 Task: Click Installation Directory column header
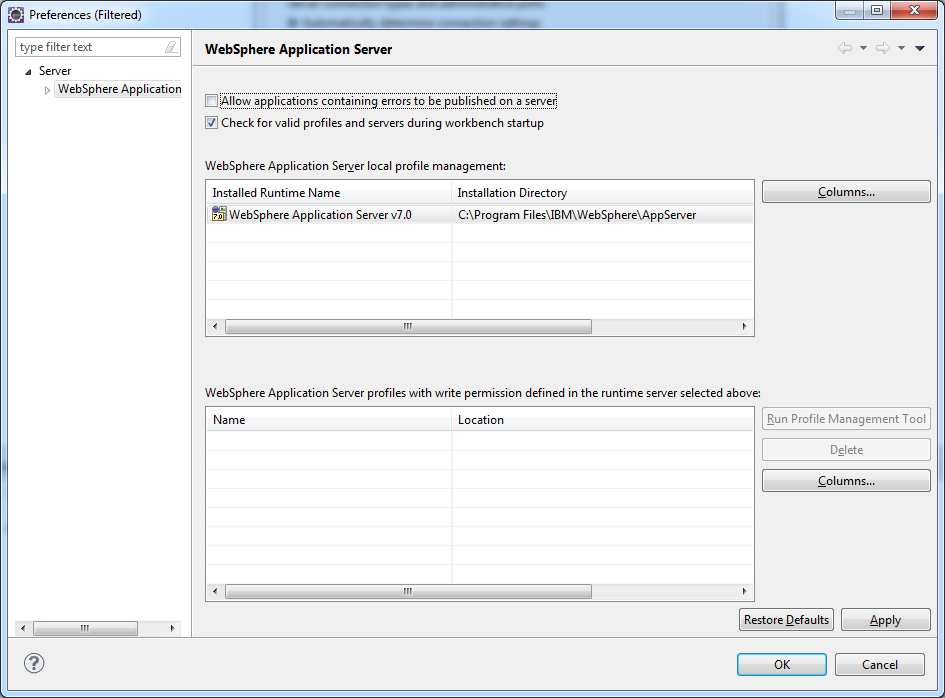coord(602,193)
